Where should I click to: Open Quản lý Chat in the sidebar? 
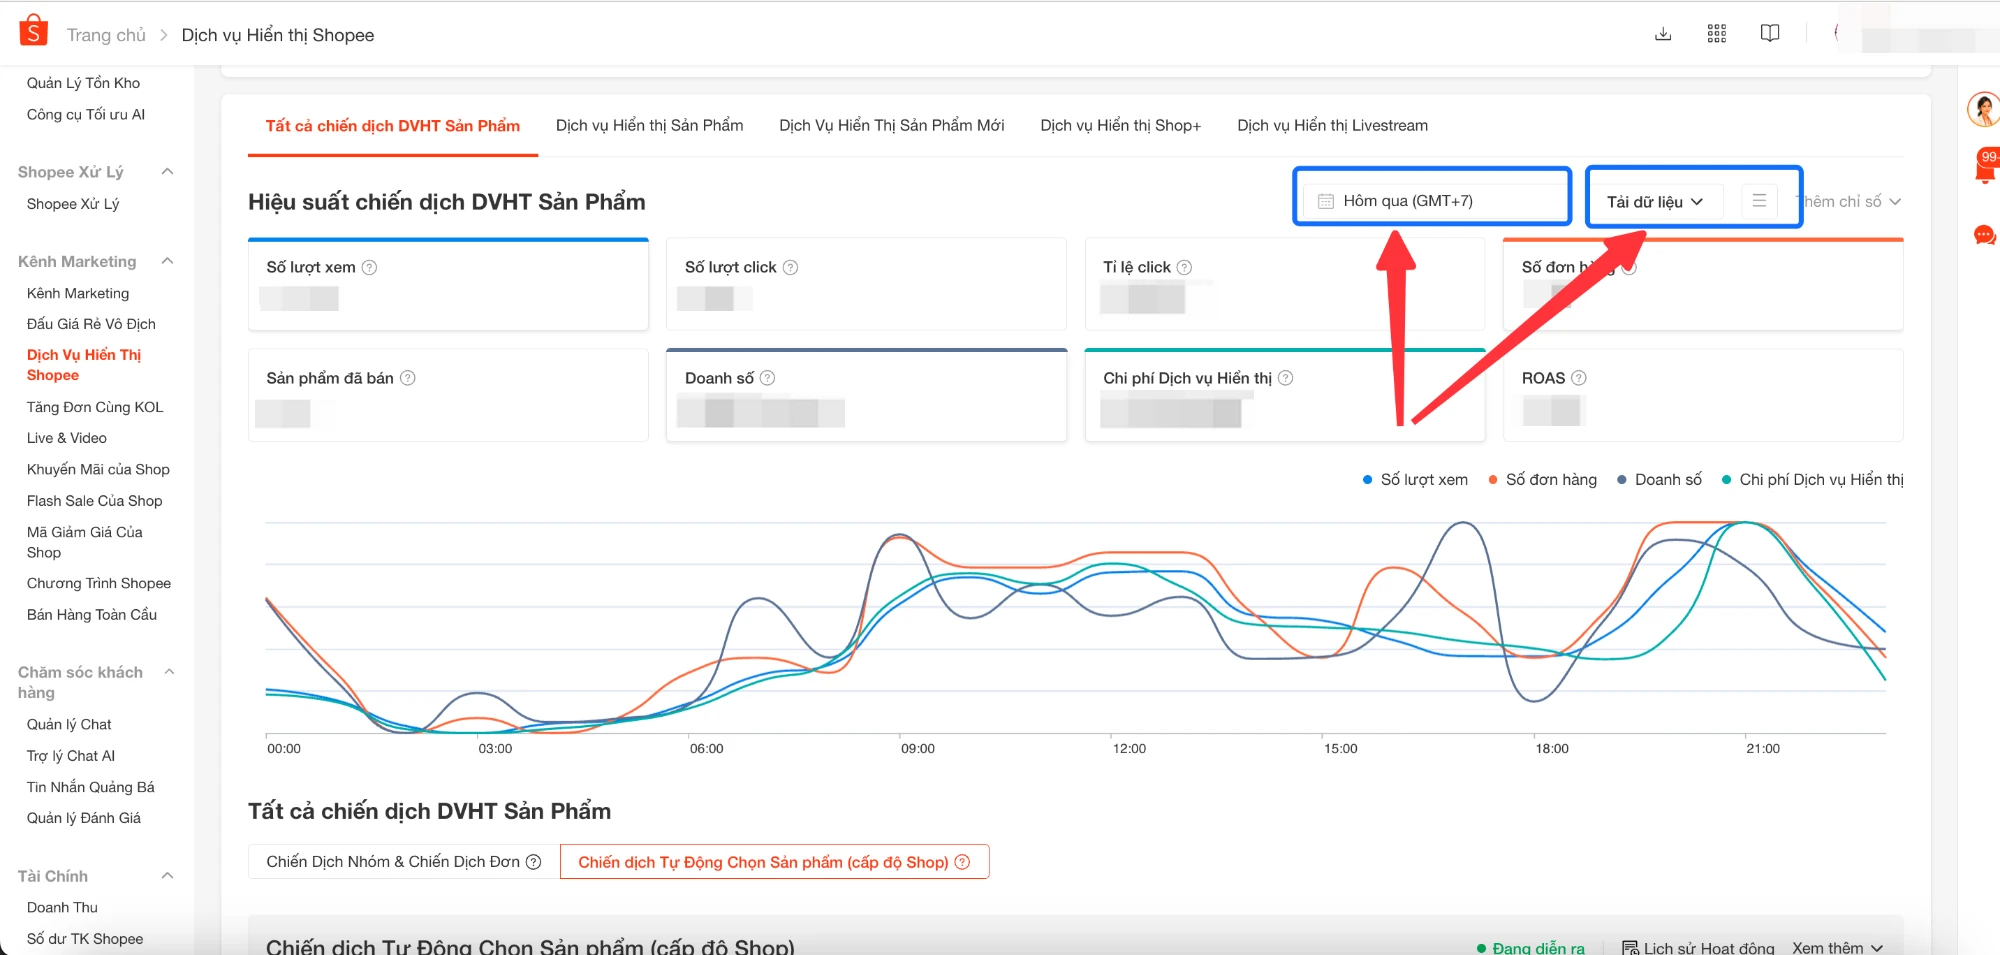click(69, 724)
